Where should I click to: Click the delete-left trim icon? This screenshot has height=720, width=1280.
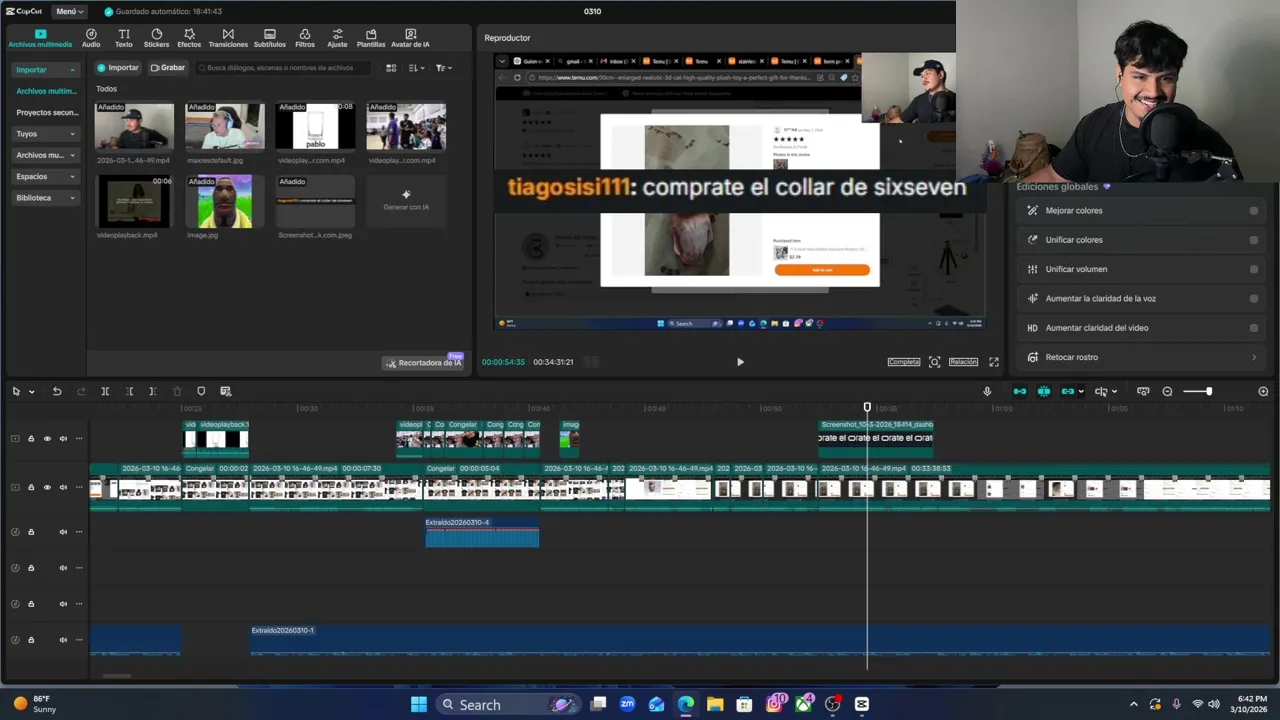click(129, 392)
